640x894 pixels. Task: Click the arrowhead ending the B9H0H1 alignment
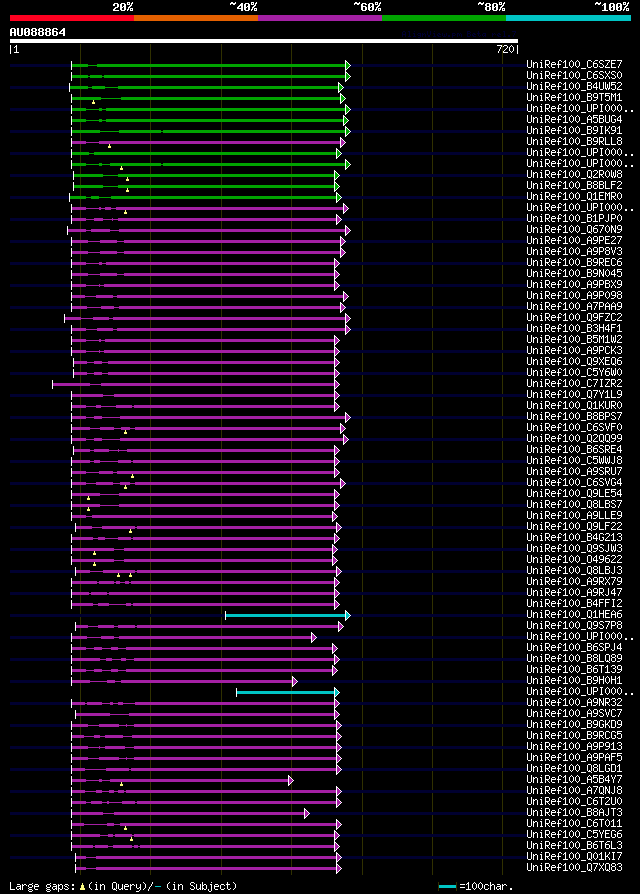click(x=295, y=681)
